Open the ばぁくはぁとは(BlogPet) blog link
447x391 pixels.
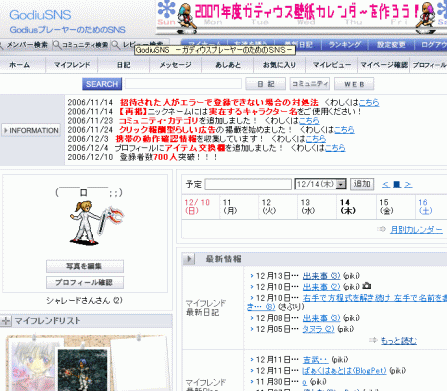[344, 371]
